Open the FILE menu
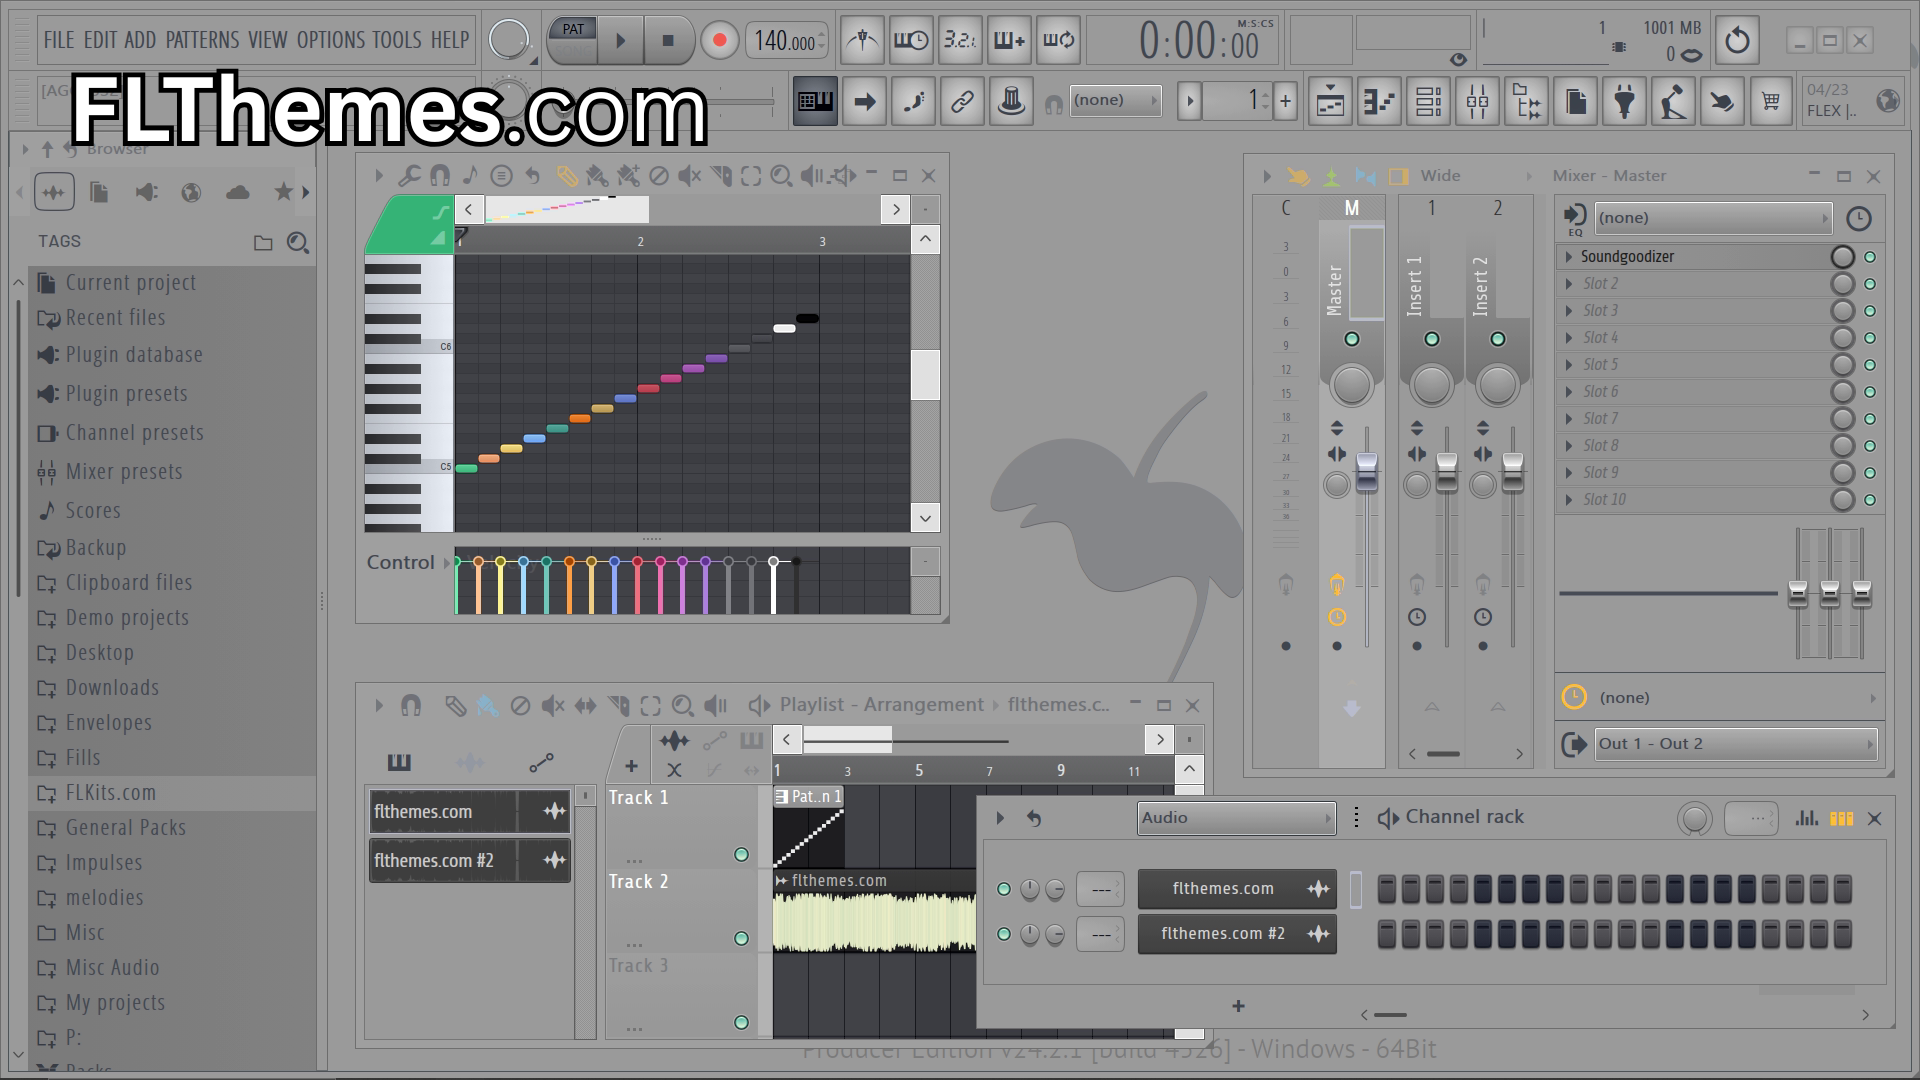The height and width of the screenshot is (1080, 1920). pyautogui.click(x=59, y=40)
